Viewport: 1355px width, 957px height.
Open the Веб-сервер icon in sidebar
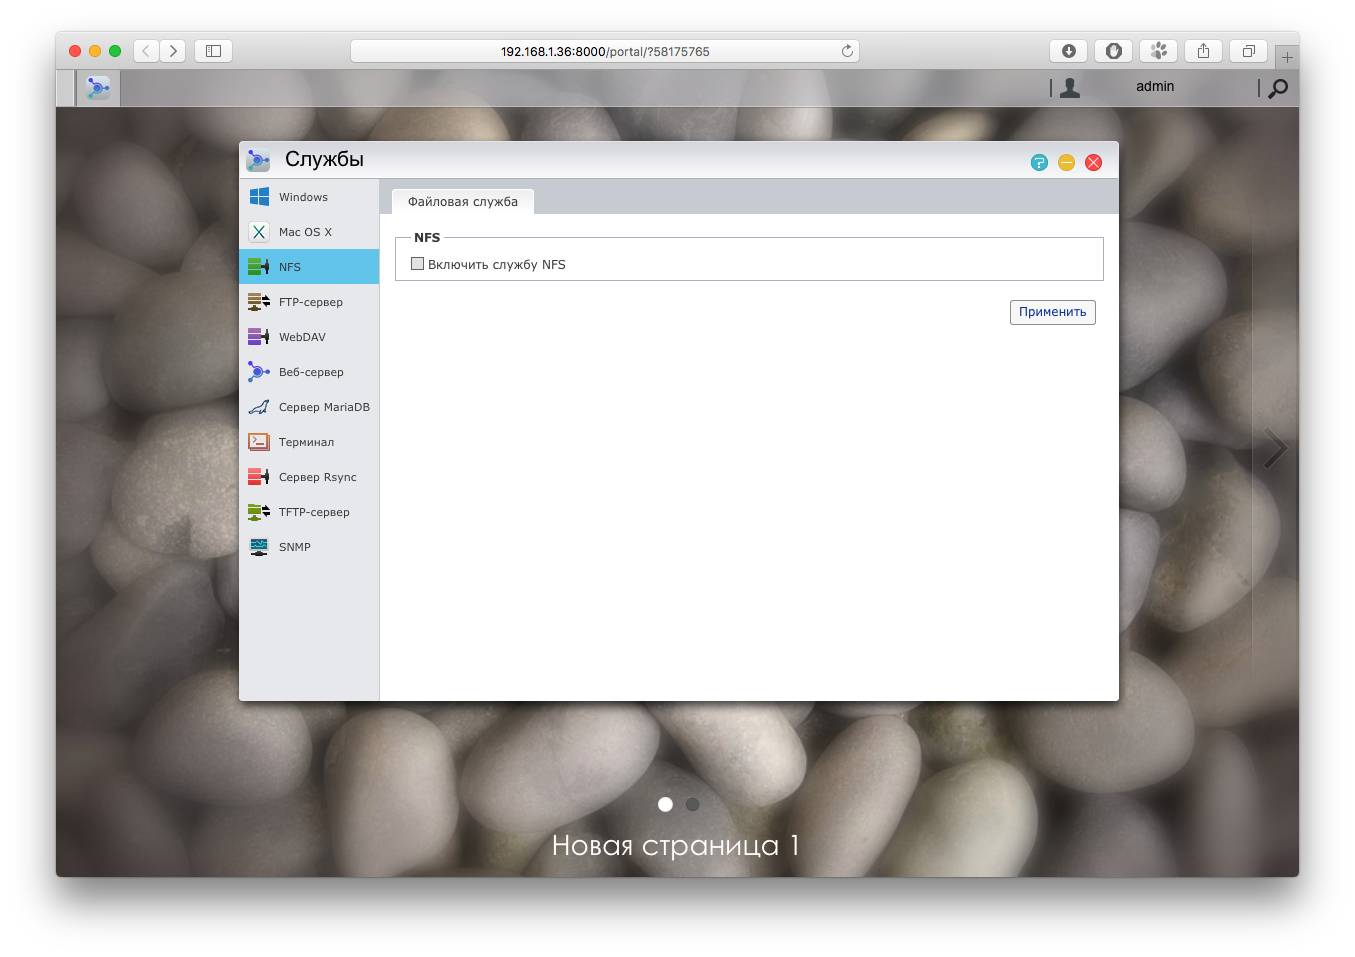pyautogui.click(x=259, y=372)
